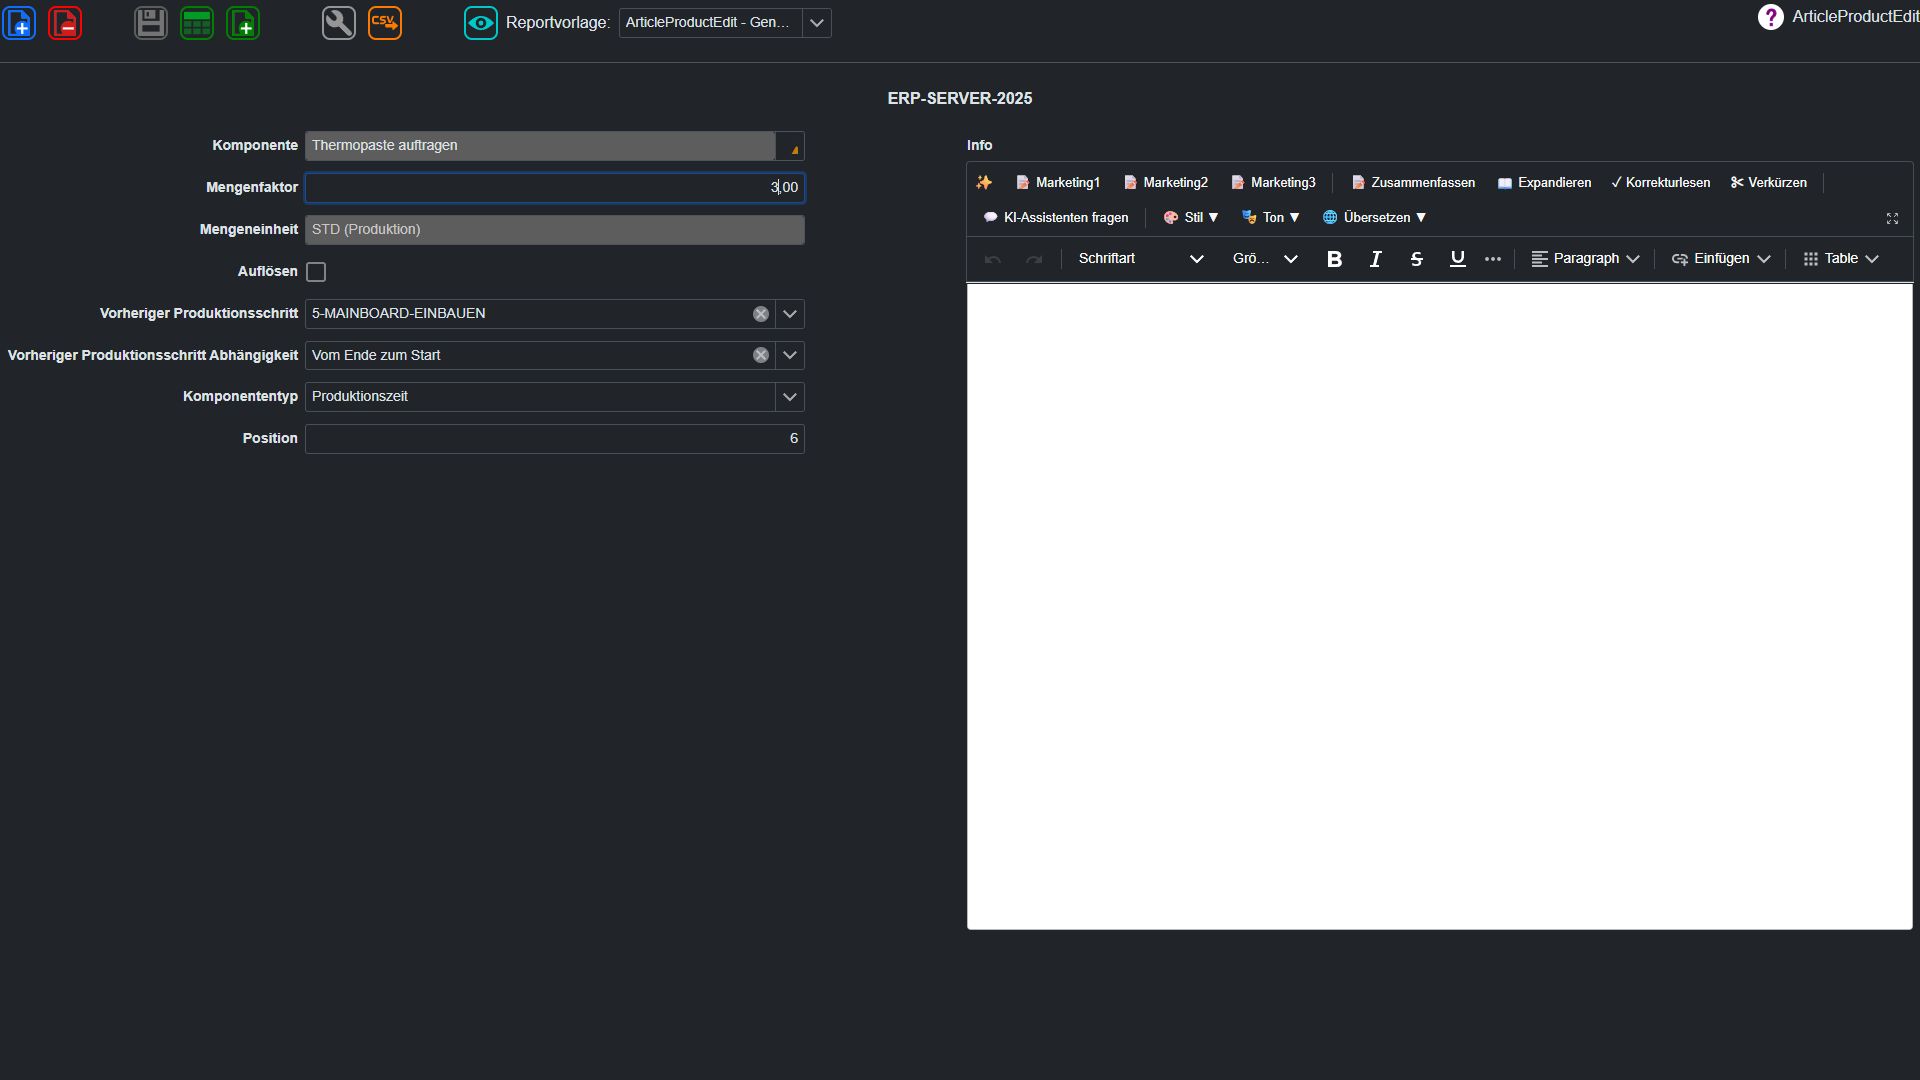Open the Schriftart font dropdown
This screenshot has height=1080, width=1920.
1141,259
